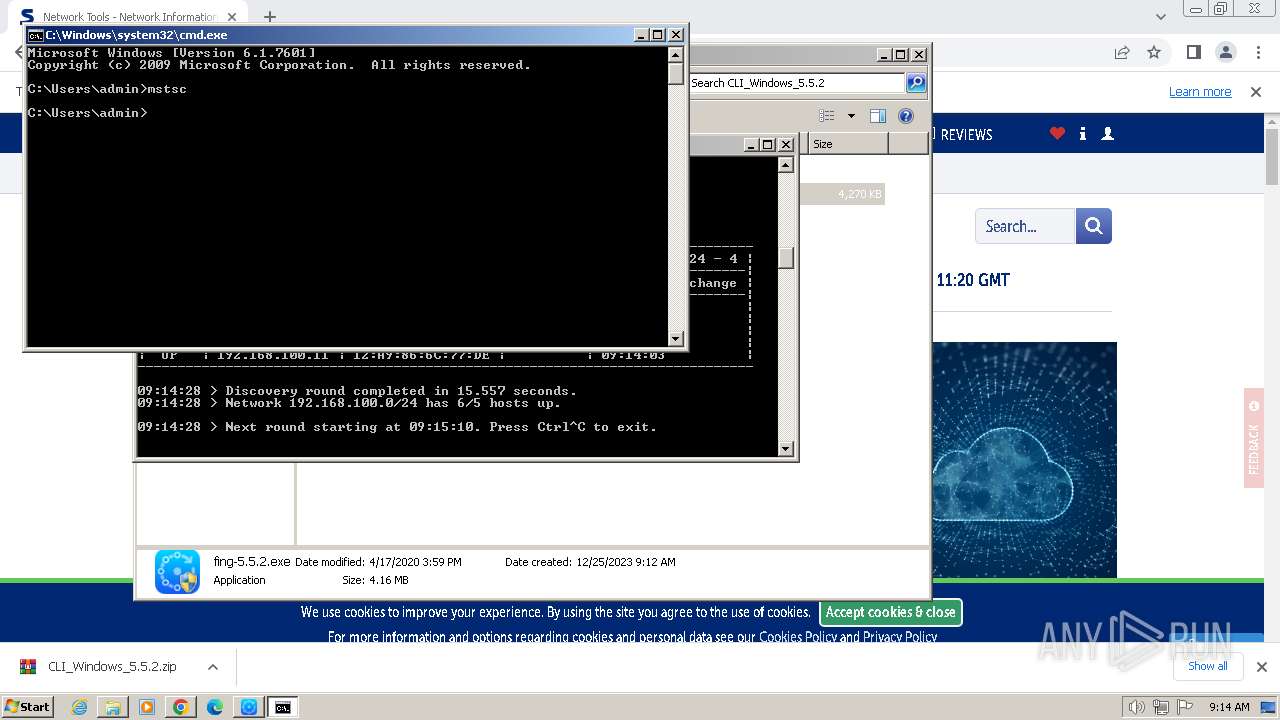Expand the download item options chevron
Screen dimensions: 1280x720
click(212, 667)
